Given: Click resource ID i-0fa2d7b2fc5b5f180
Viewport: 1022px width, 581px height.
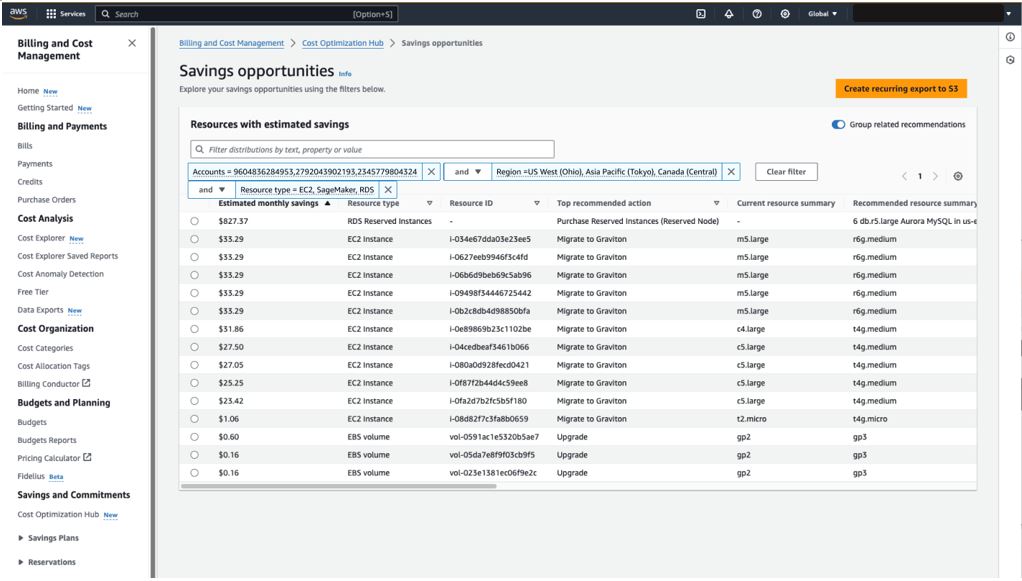Looking at the screenshot, I should [488, 401].
